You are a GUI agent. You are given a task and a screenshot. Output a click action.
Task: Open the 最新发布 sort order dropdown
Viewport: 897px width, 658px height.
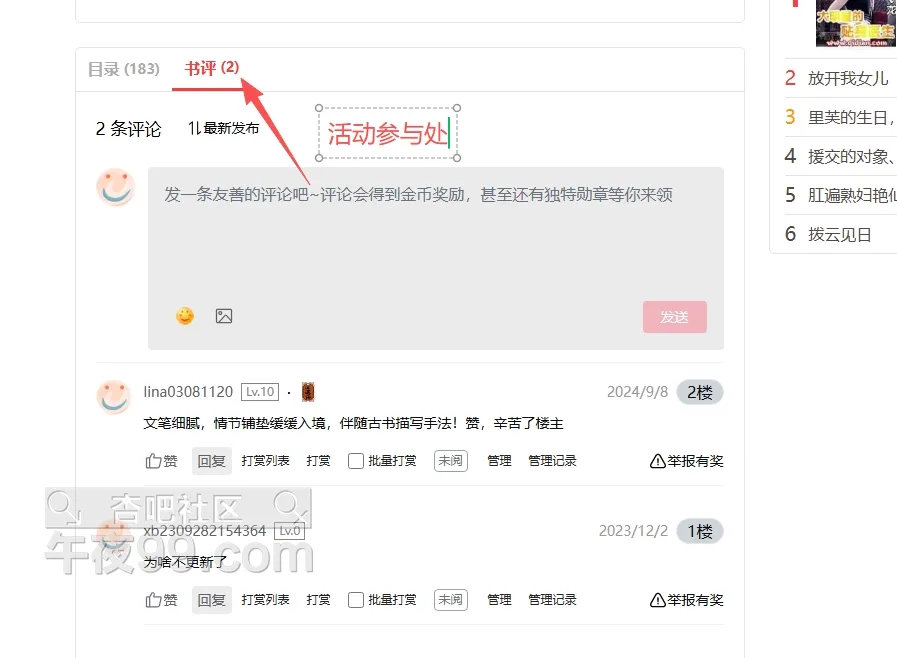pyautogui.click(x=224, y=128)
